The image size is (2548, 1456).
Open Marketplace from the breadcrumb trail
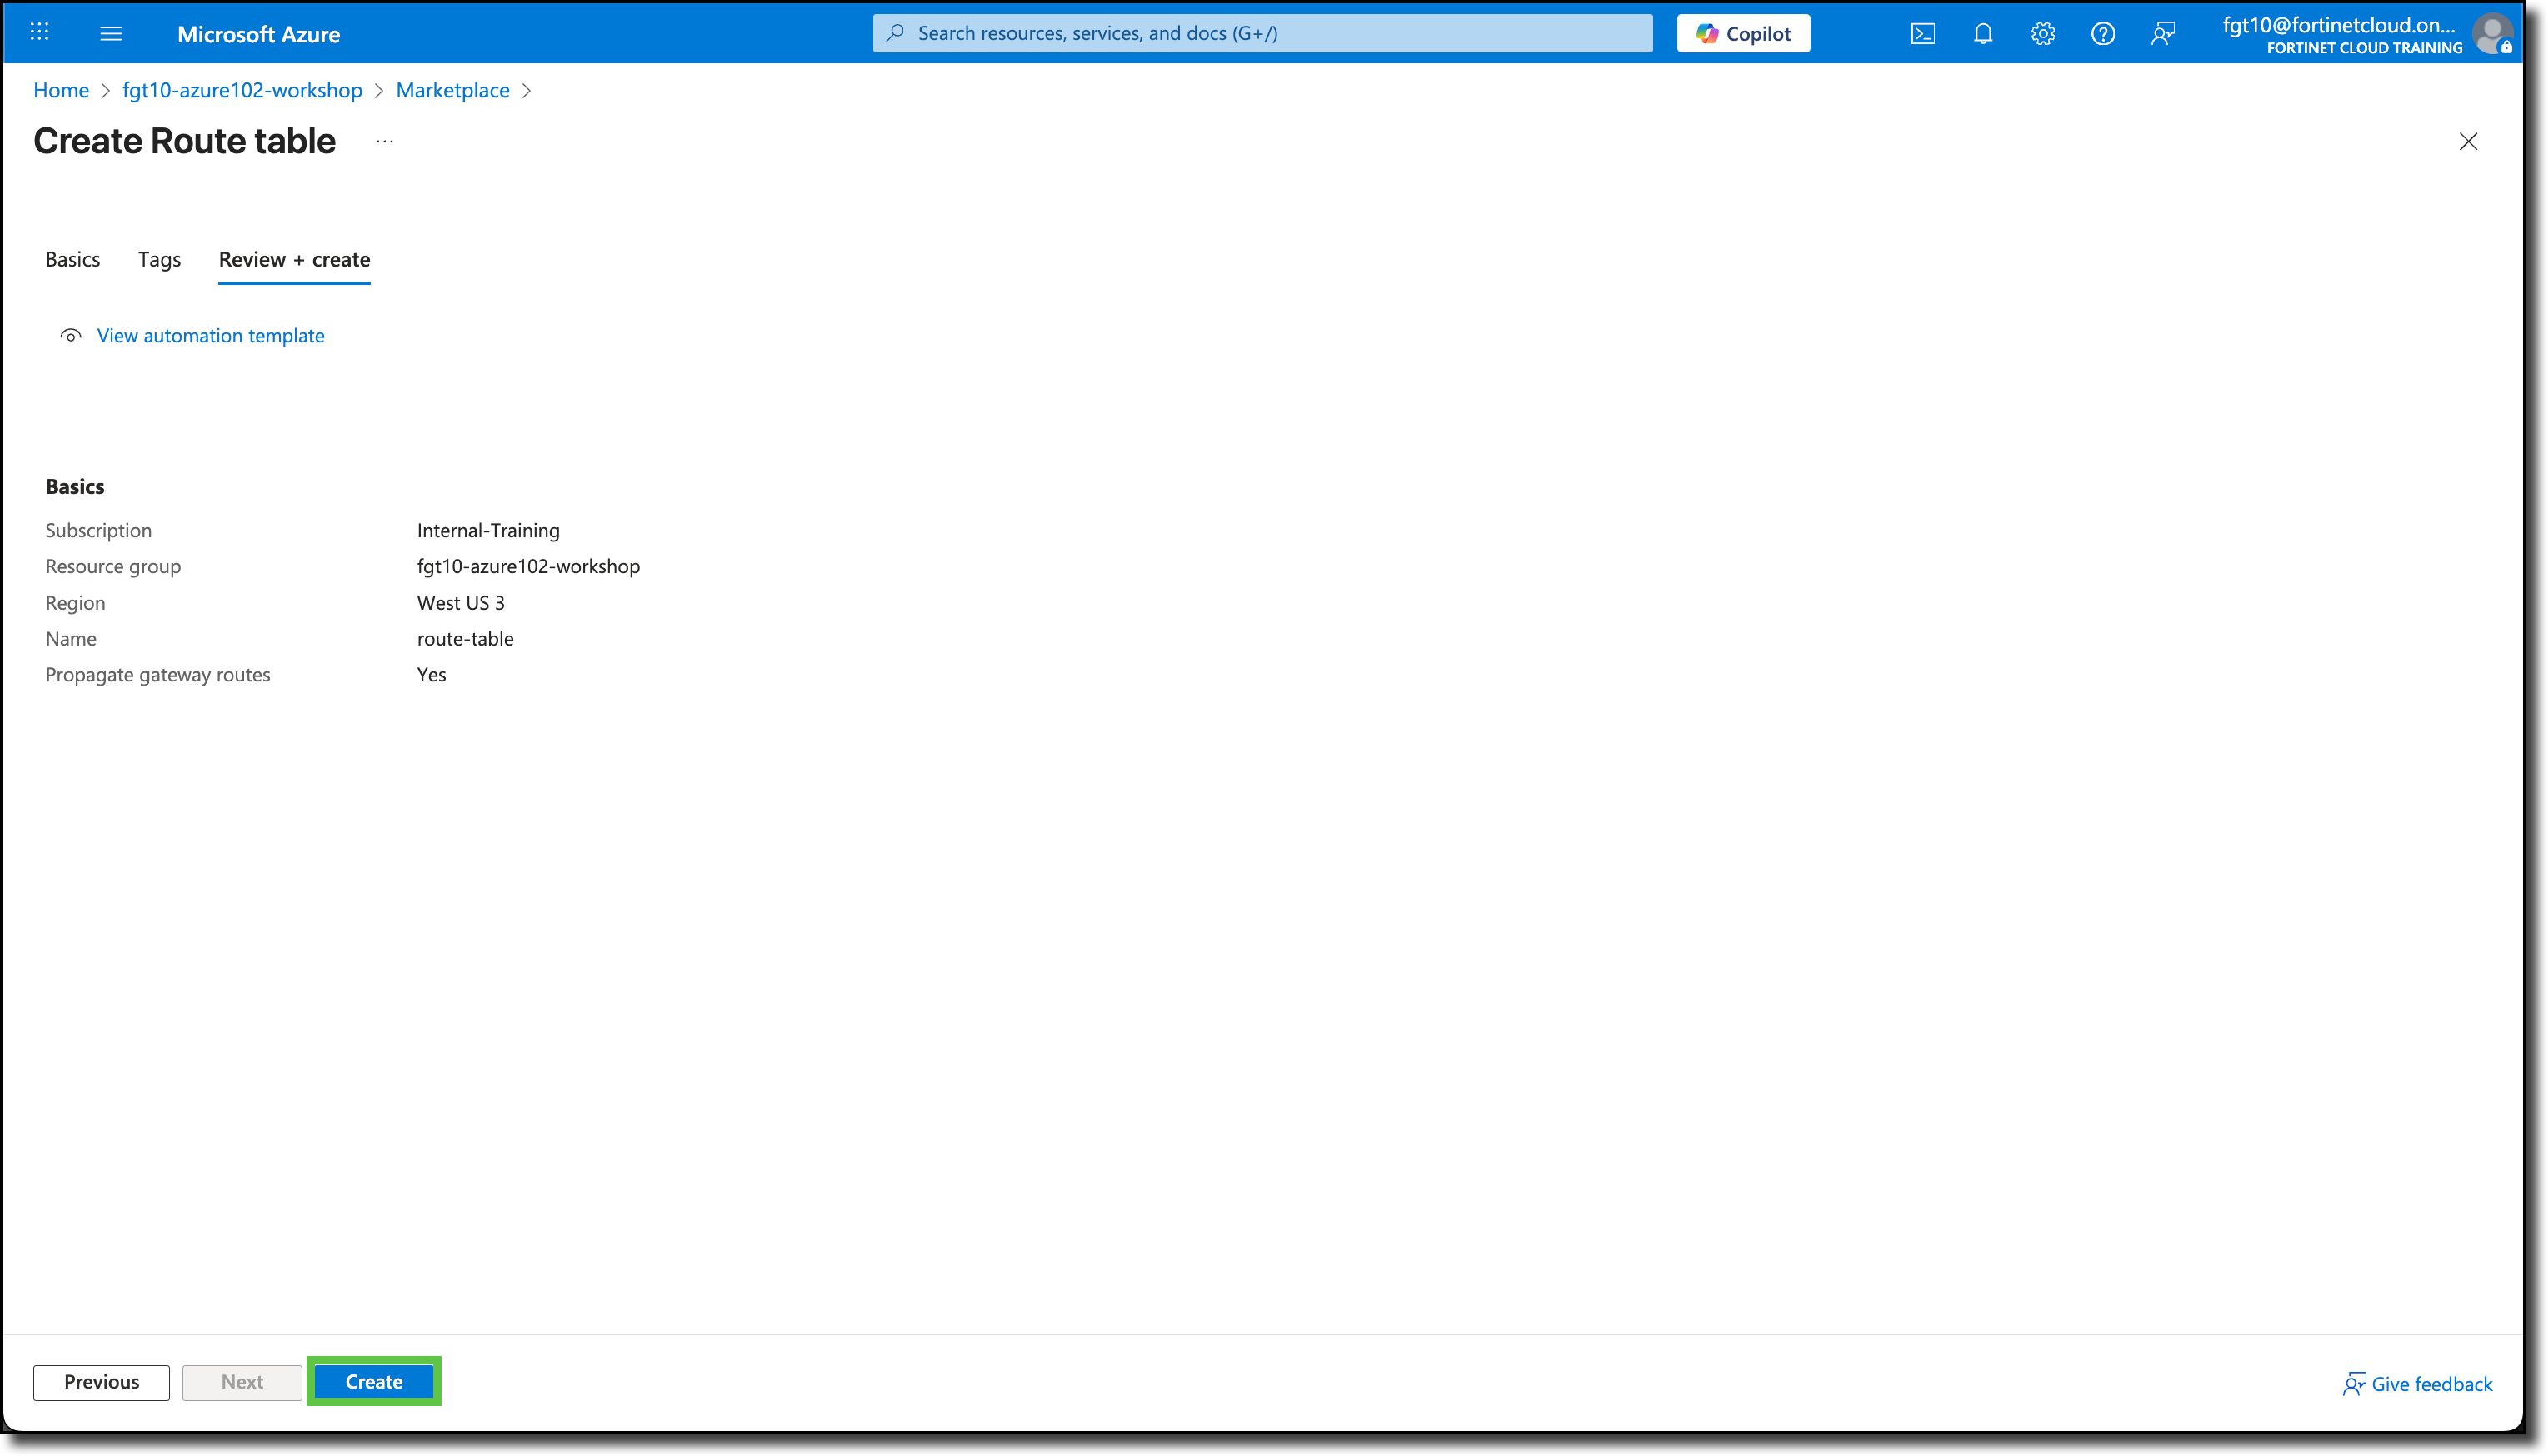tap(452, 90)
